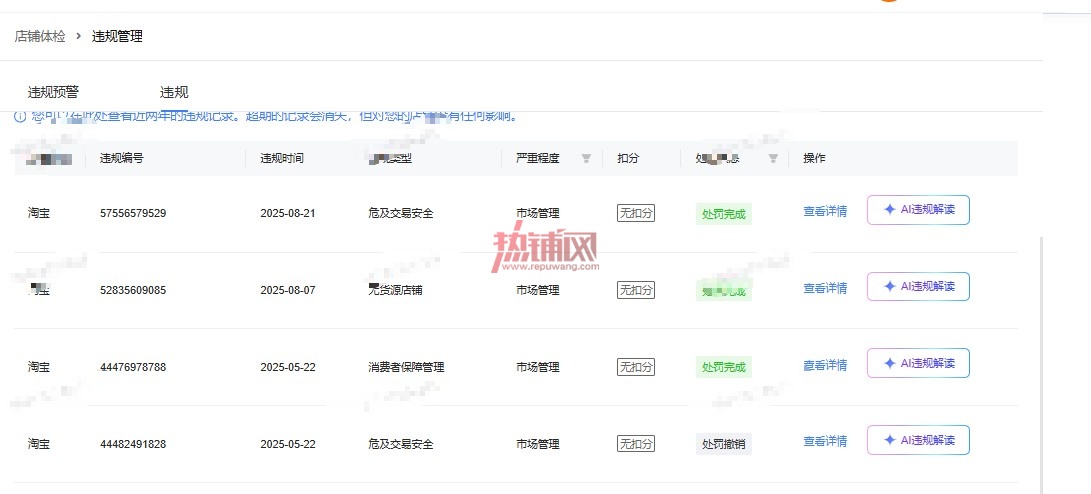Viewport: 1091px width, 494px height.
Task: Click the vertical scrollbar on the right edge
Action: 1041,365
